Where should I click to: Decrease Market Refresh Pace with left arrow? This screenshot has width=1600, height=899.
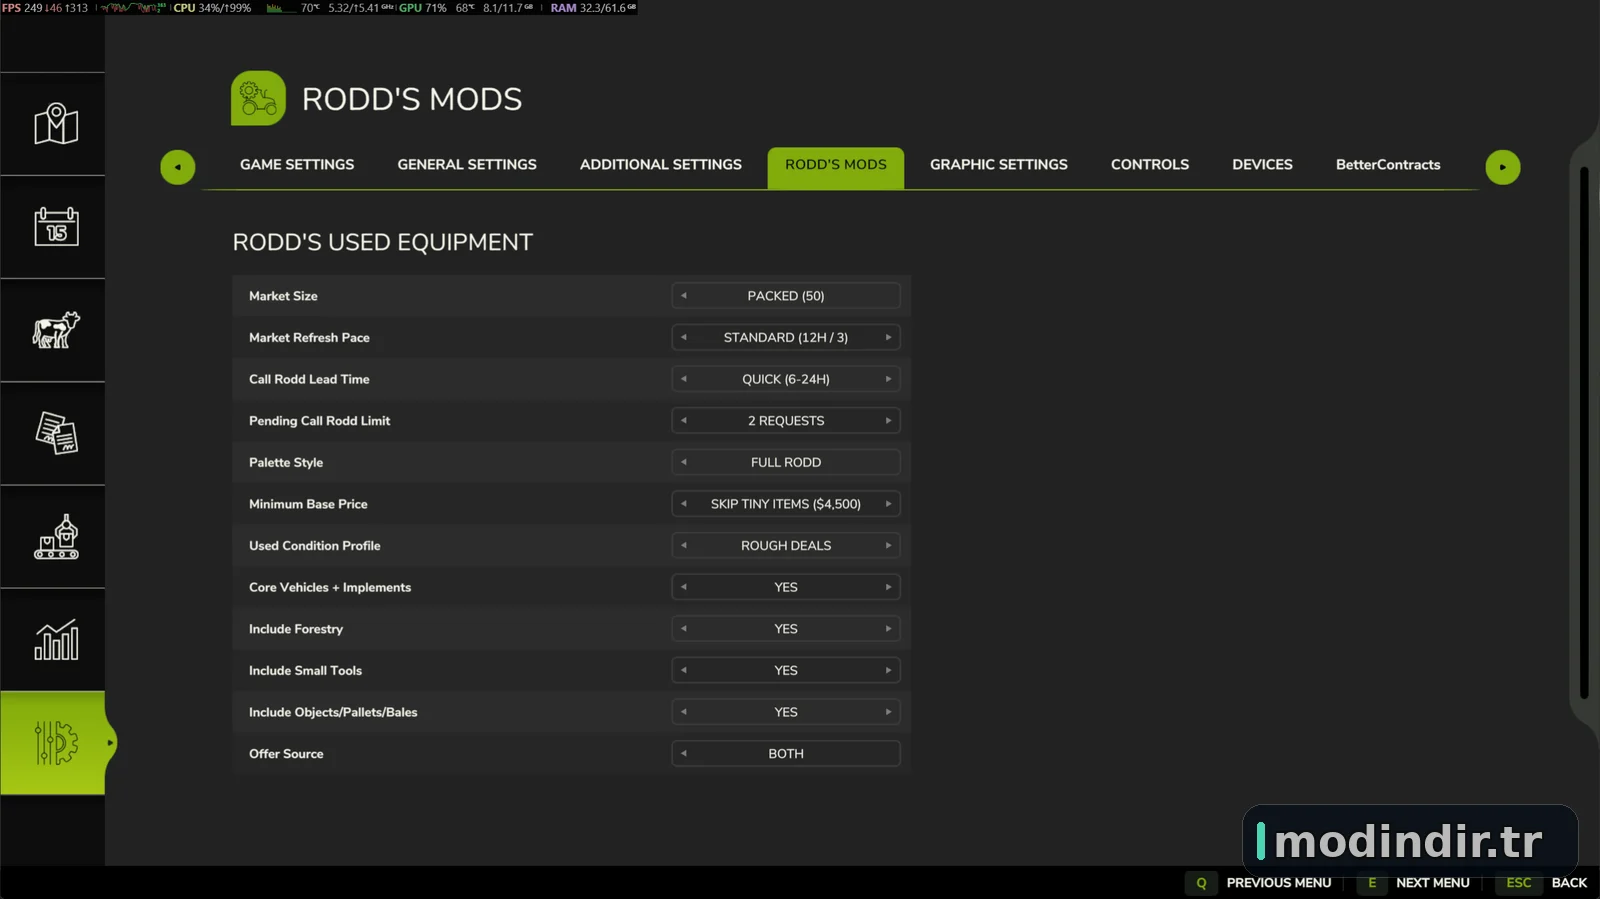coord(684,338)
